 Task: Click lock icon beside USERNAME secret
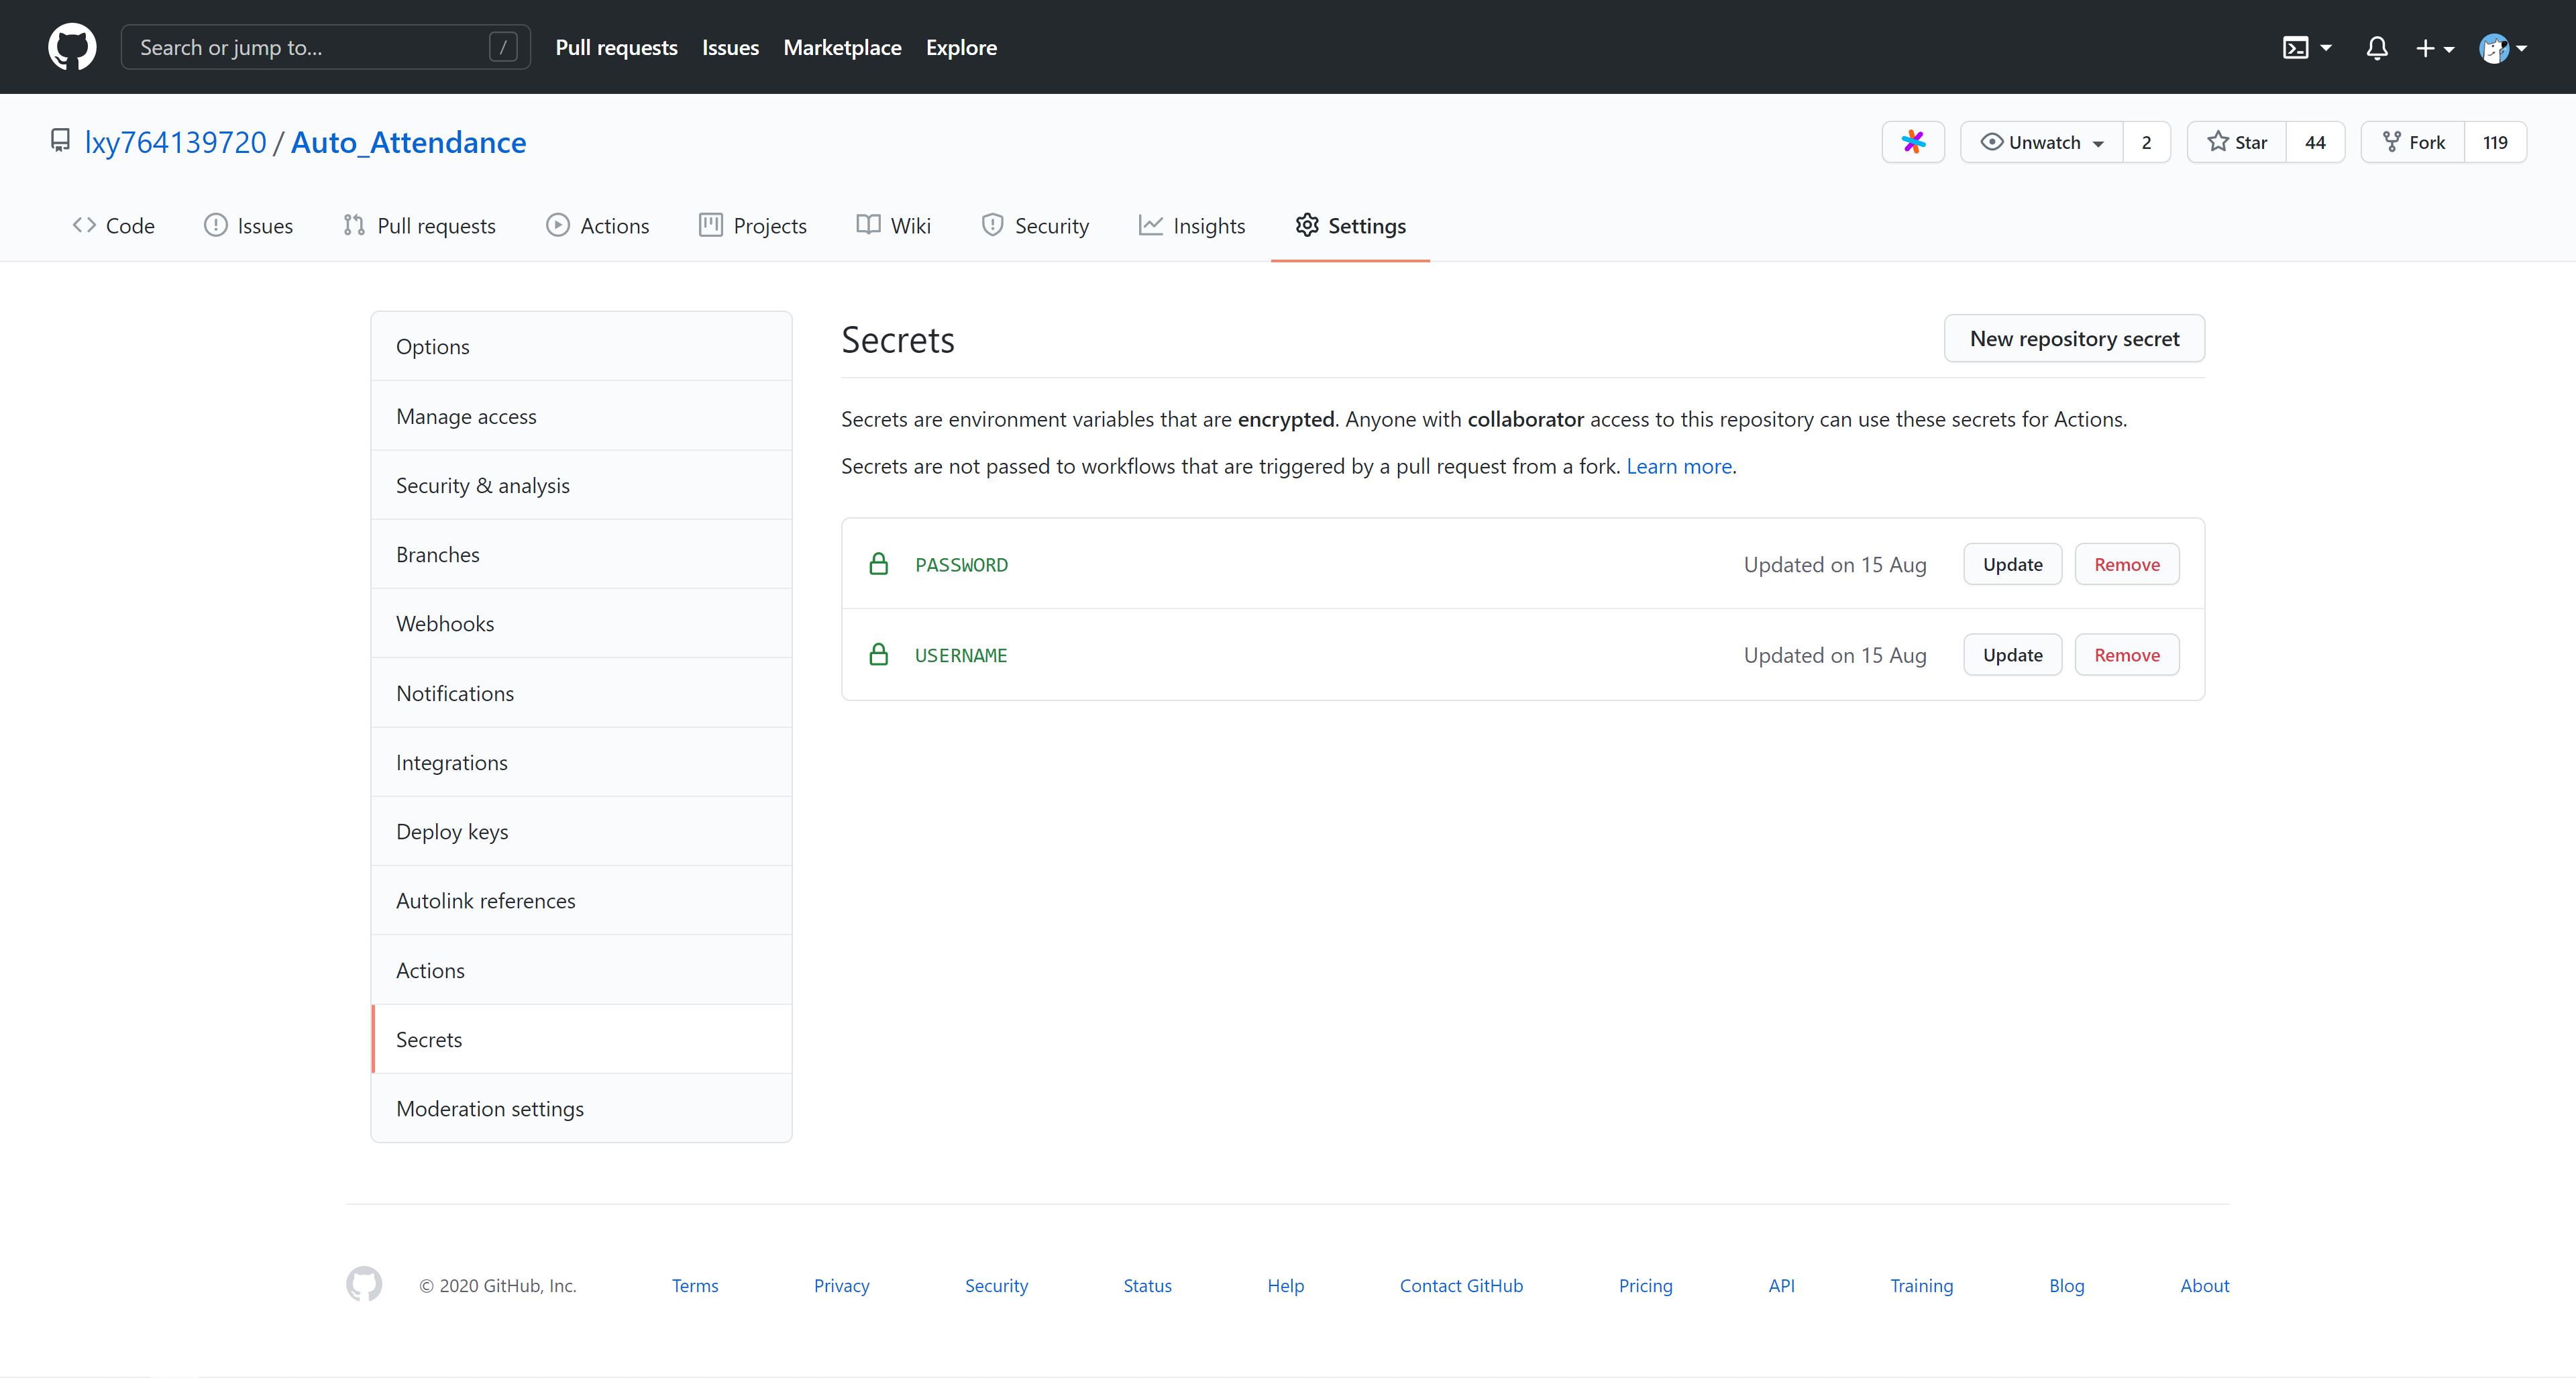(x=878, y=654)
